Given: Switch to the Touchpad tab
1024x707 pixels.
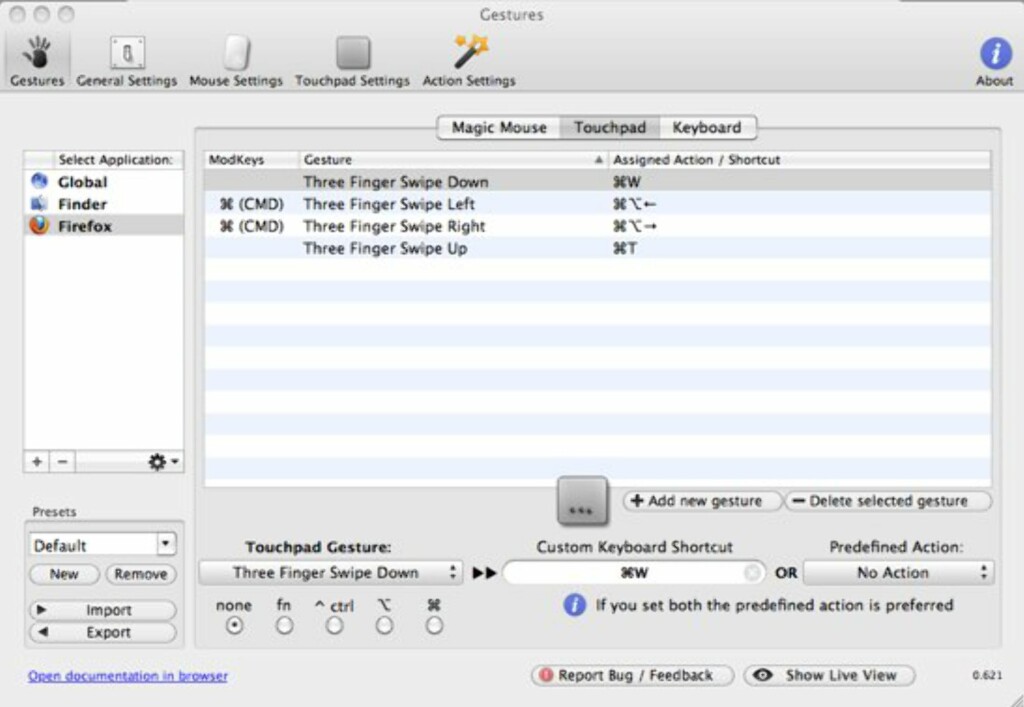Looking at the screenshot, I should coord(610,127).
